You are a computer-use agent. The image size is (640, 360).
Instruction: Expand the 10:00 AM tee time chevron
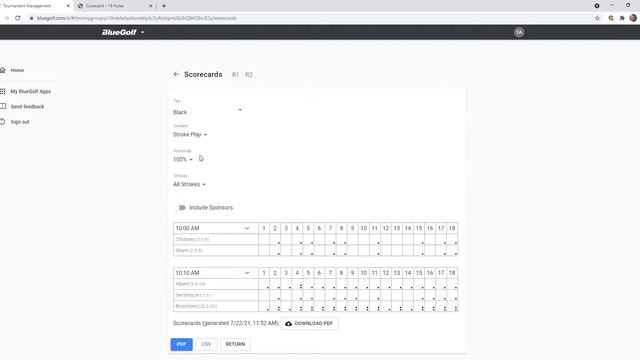247,228
